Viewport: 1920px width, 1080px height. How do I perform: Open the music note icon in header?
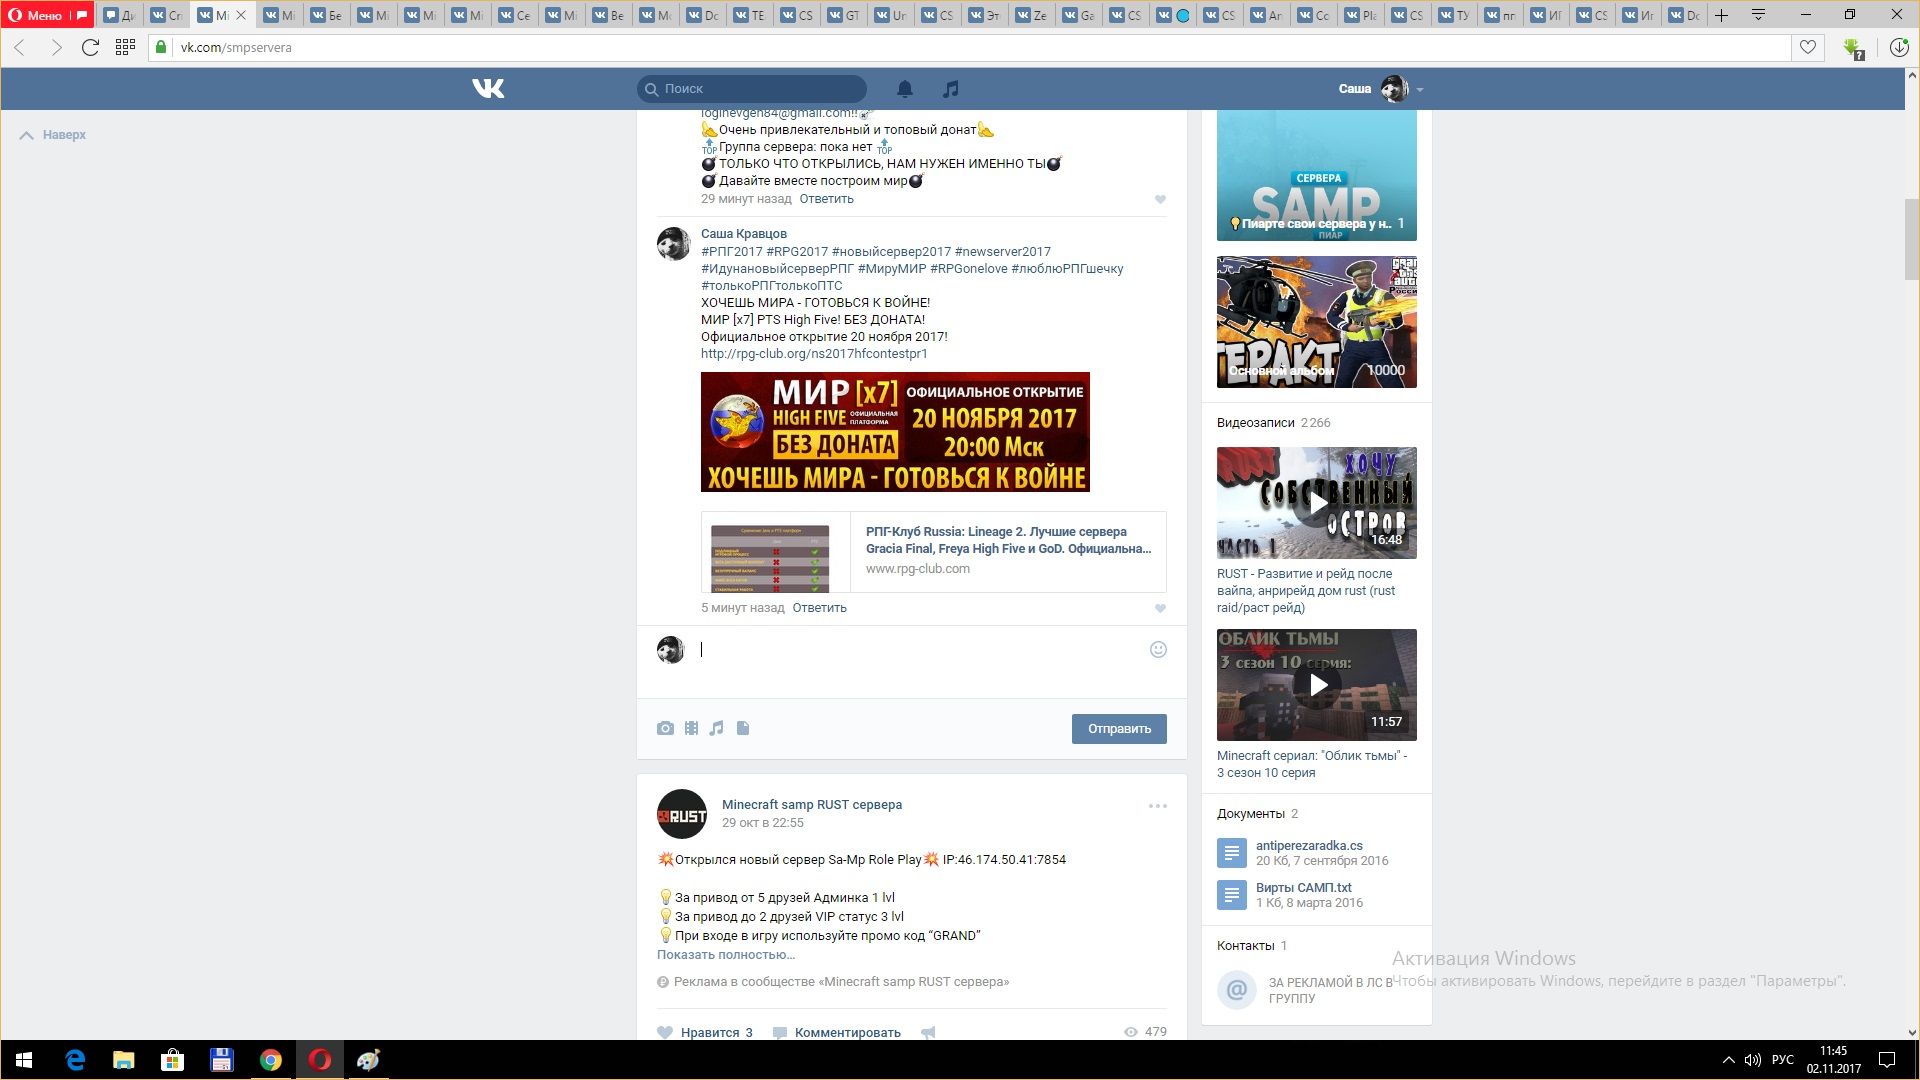click(x=951, y=89)
